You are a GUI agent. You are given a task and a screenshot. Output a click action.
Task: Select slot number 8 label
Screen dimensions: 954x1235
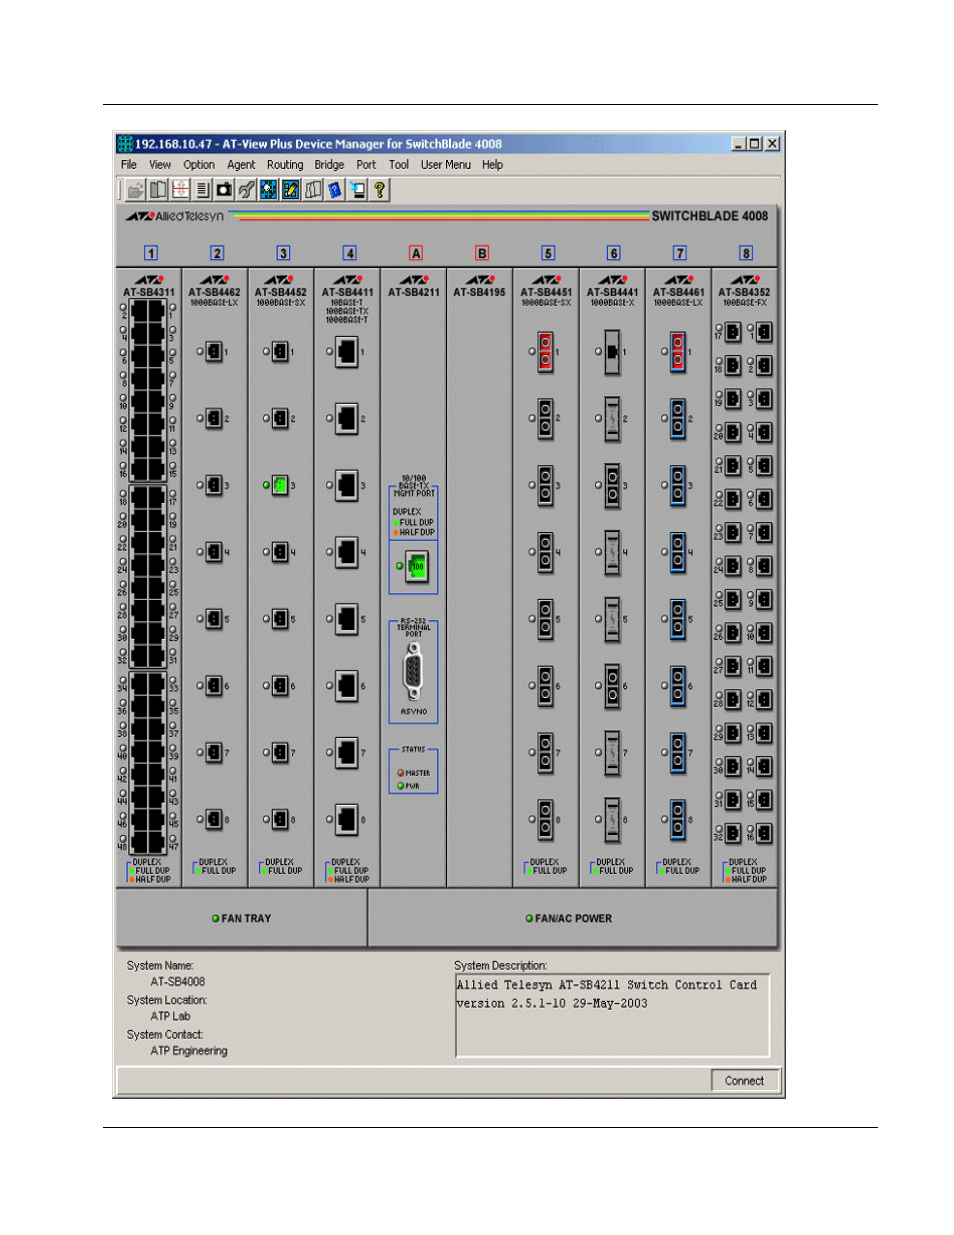(x=746, y=253)
